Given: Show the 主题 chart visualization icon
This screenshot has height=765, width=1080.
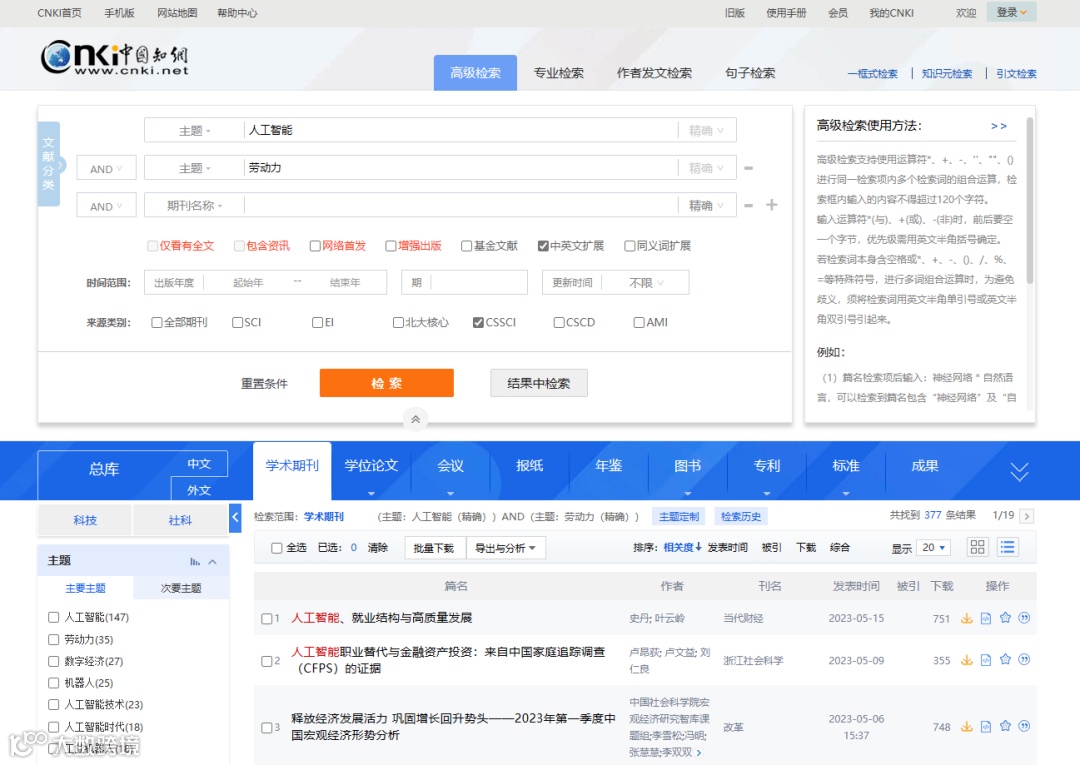Looking at the screenshot, I should pos(195,561).
